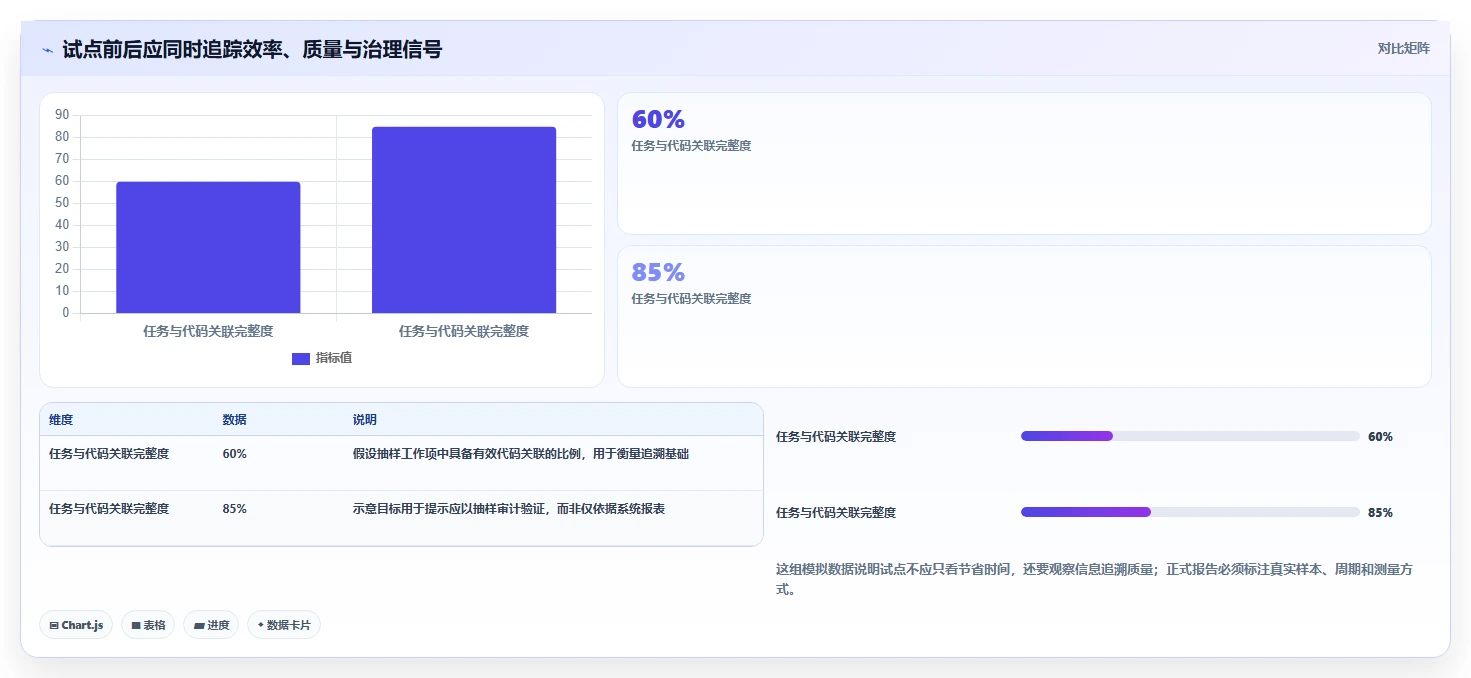Click the Chart.js tag chip
Viewport: 1471px width, 678px height.
pos(76,625)
